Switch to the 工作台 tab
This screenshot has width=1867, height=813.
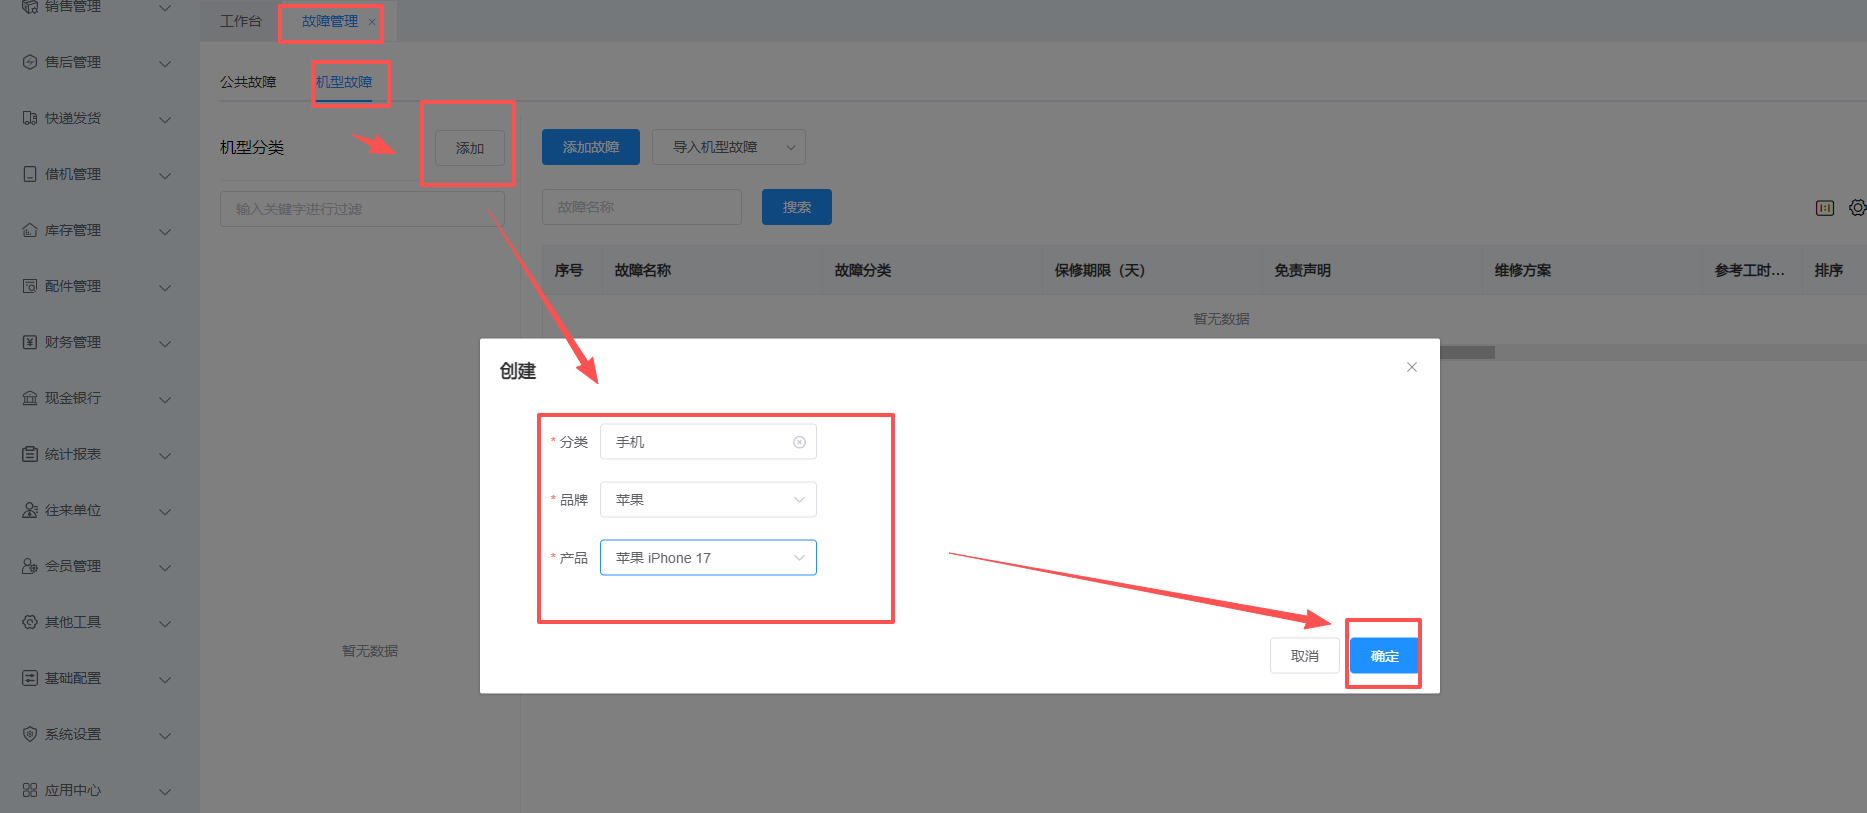[240, 21]
